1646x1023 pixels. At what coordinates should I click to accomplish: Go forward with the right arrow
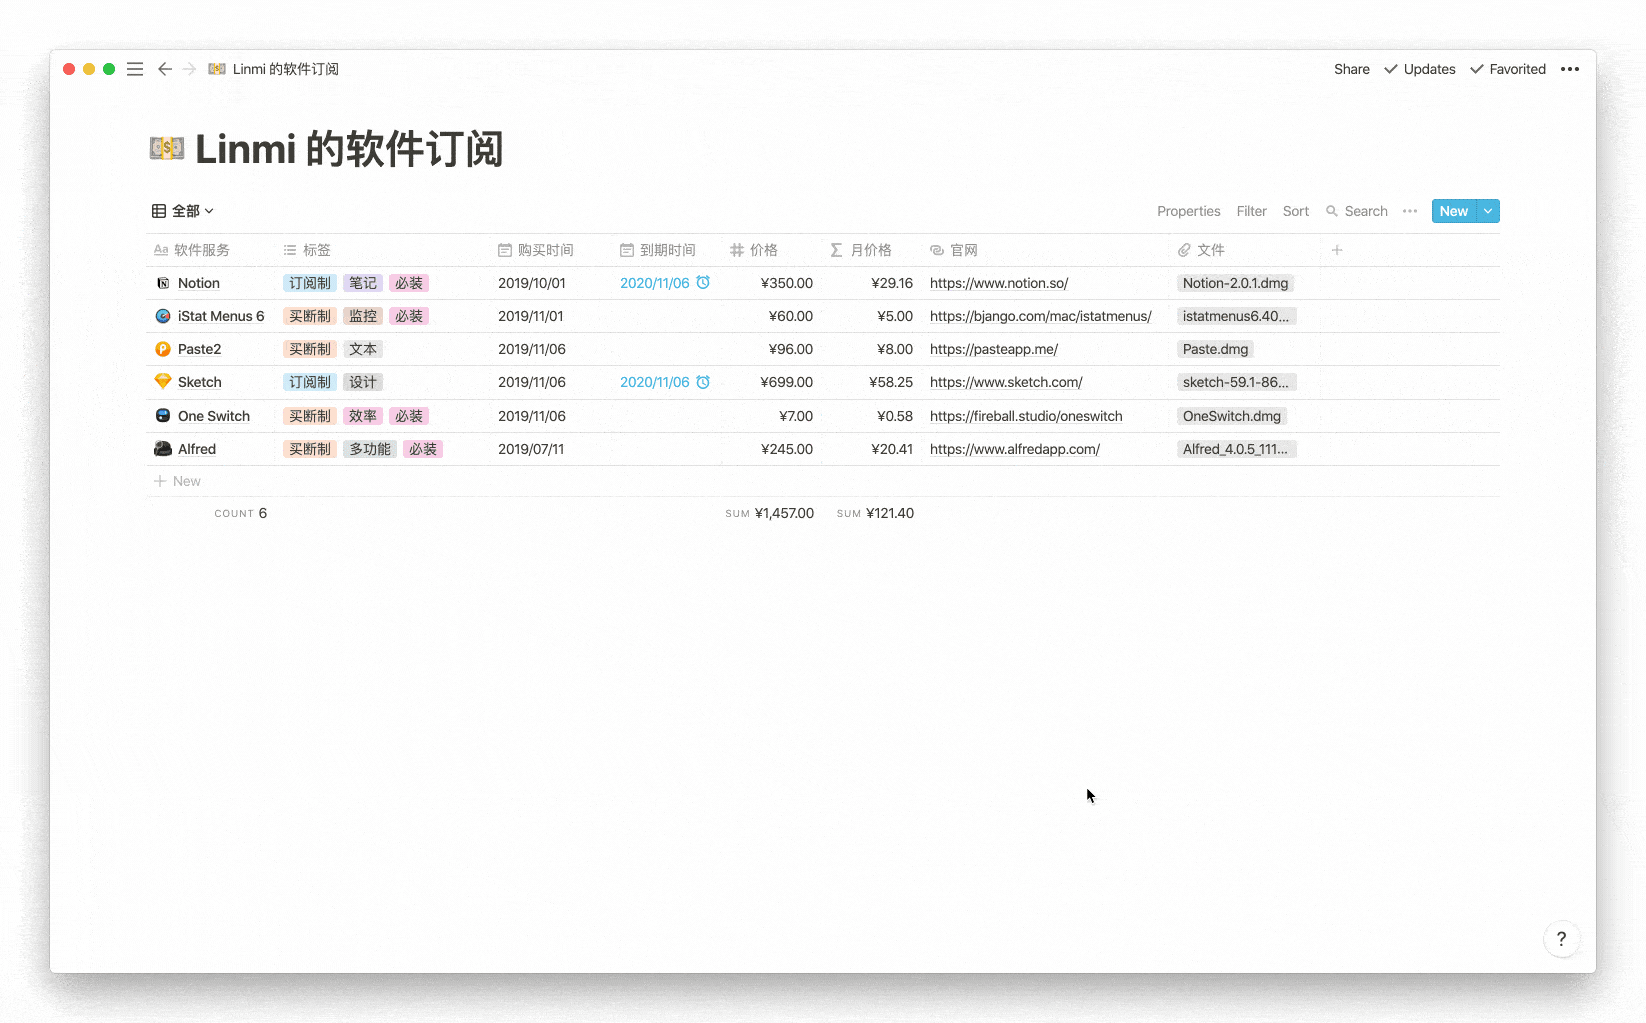coord(189,69)
